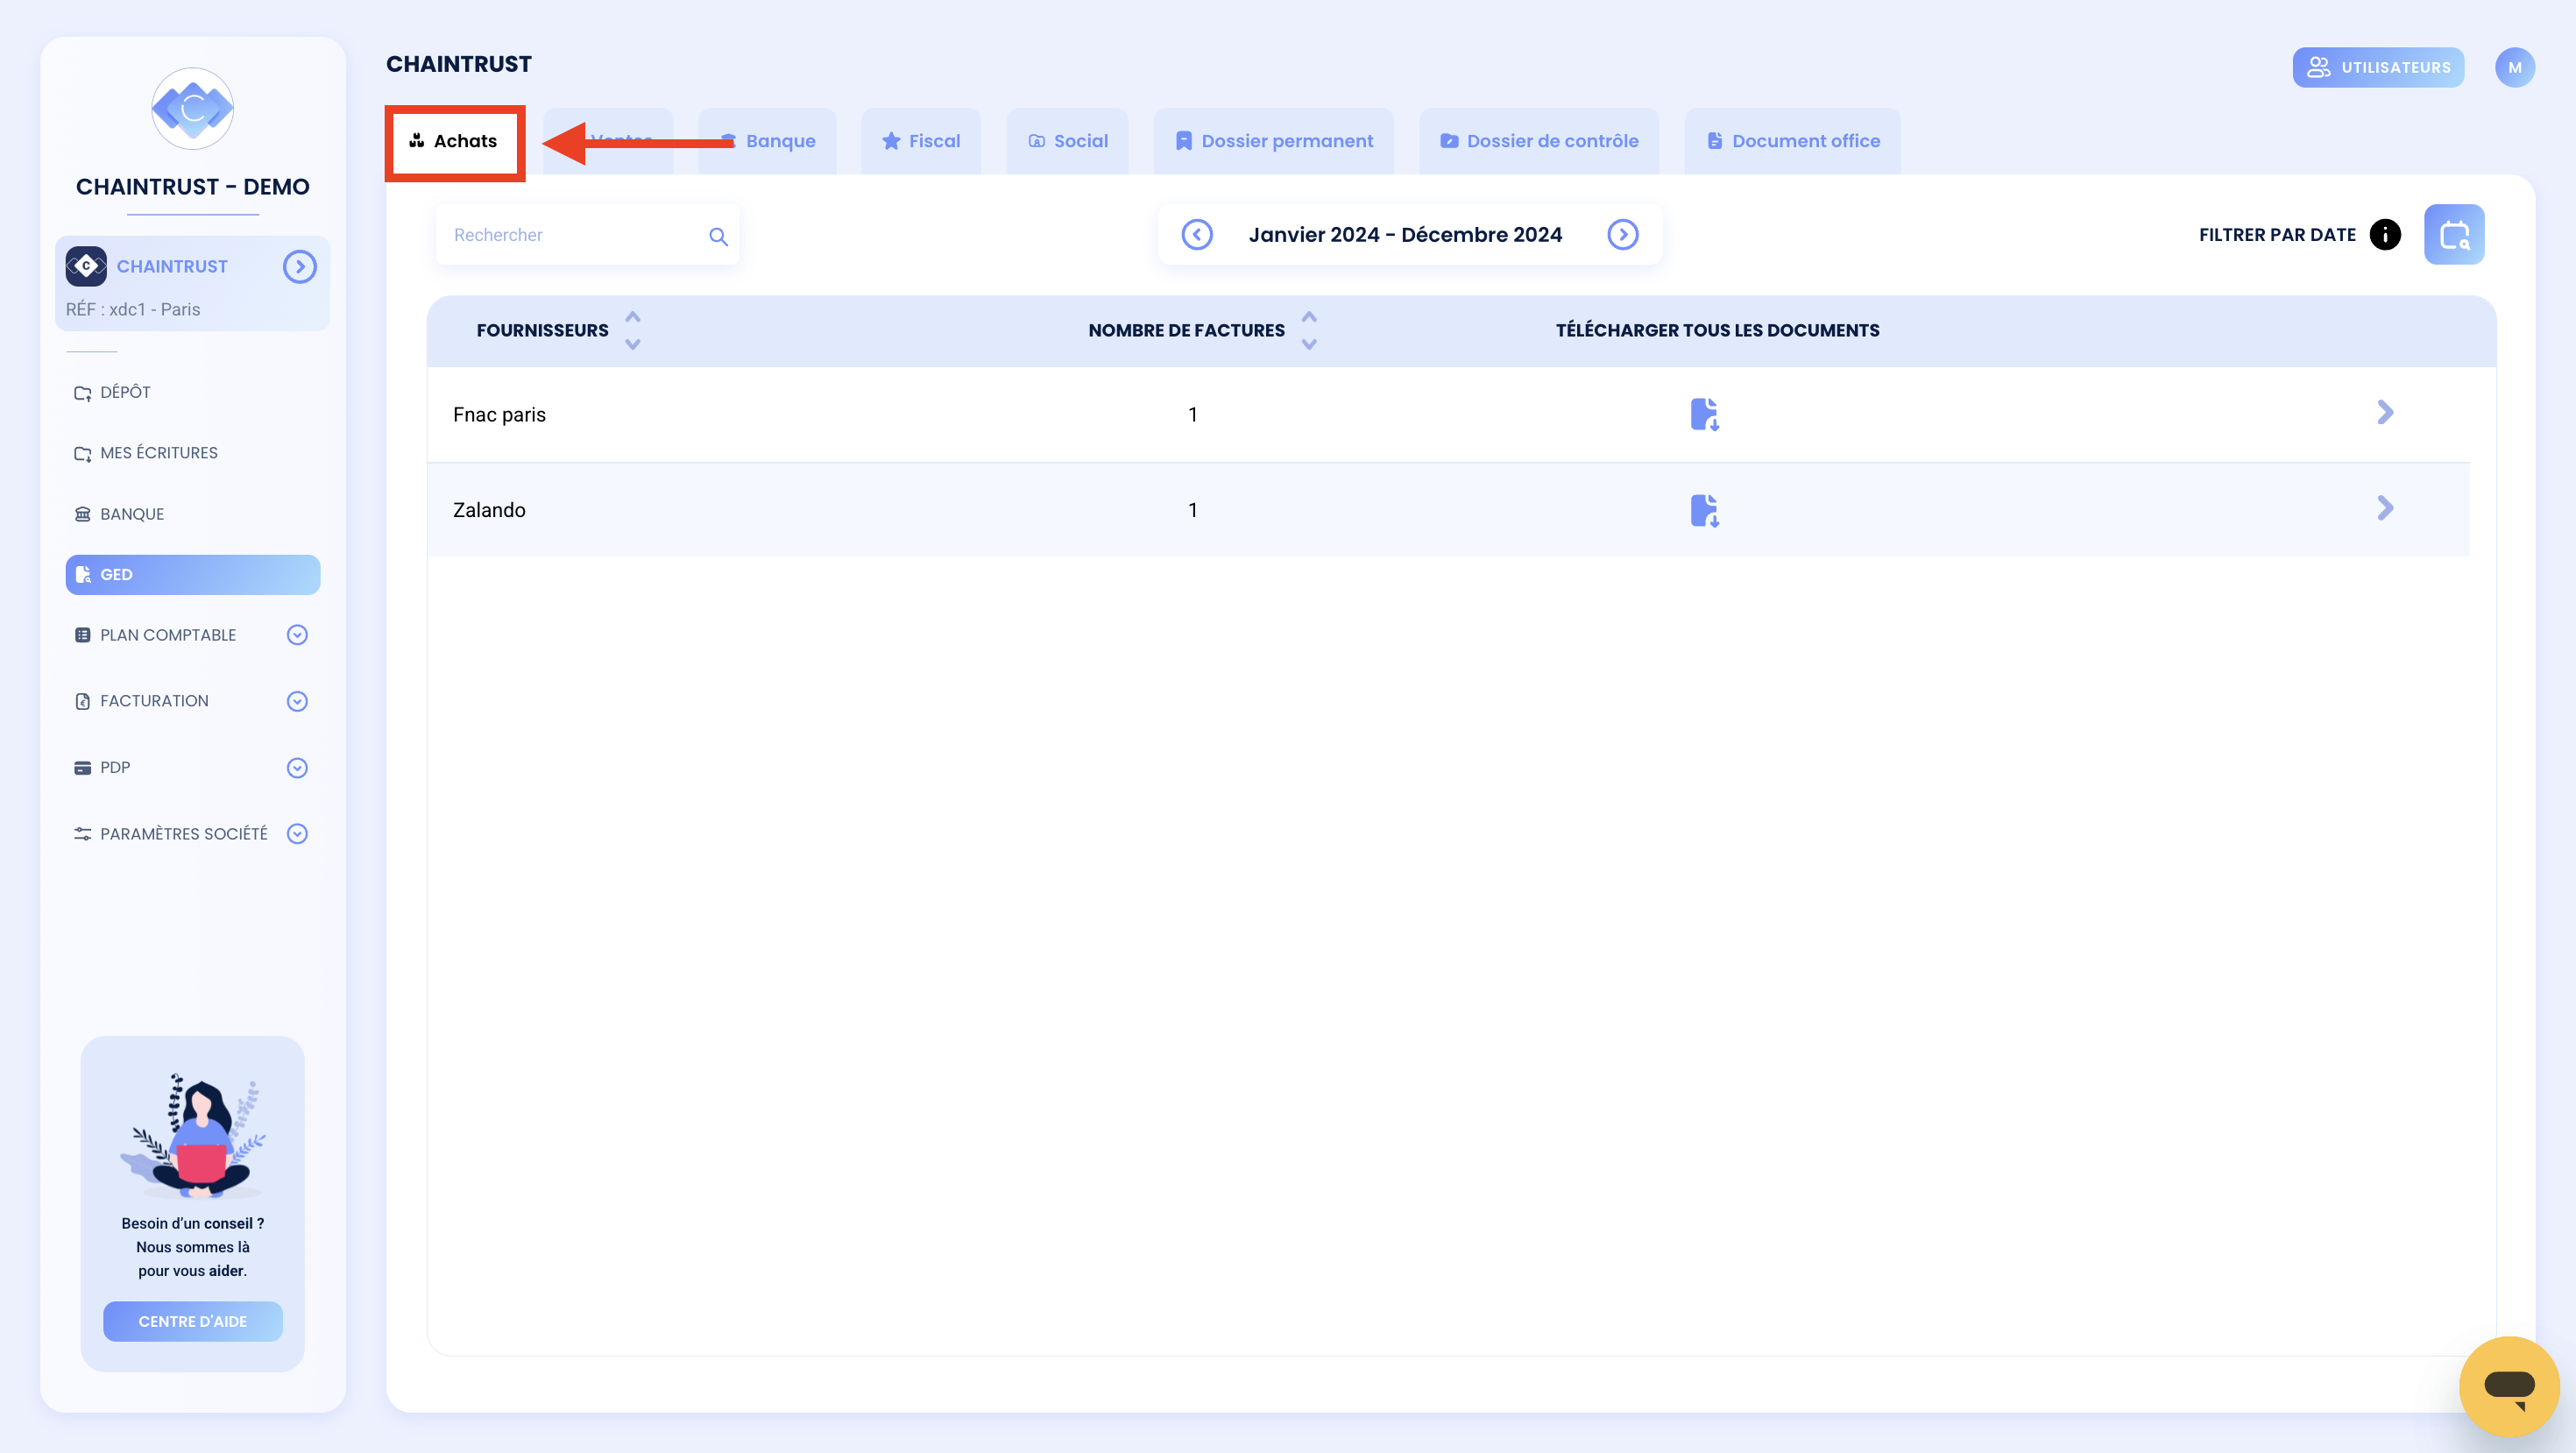This screenshot has width=2576, height=1453.
Task: Click the search magnifier icon
Action: tap(718, 236)
